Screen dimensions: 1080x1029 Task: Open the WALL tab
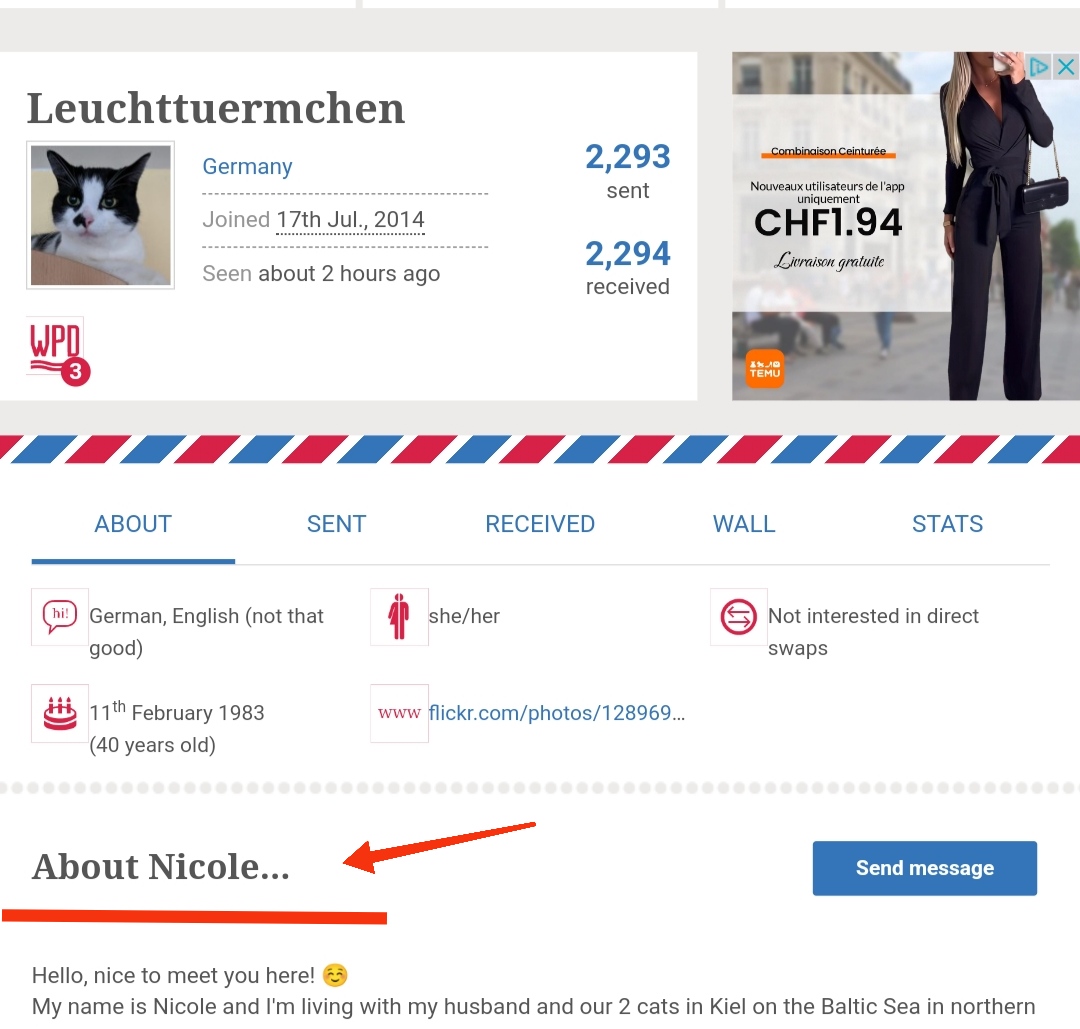coord(744,524)
